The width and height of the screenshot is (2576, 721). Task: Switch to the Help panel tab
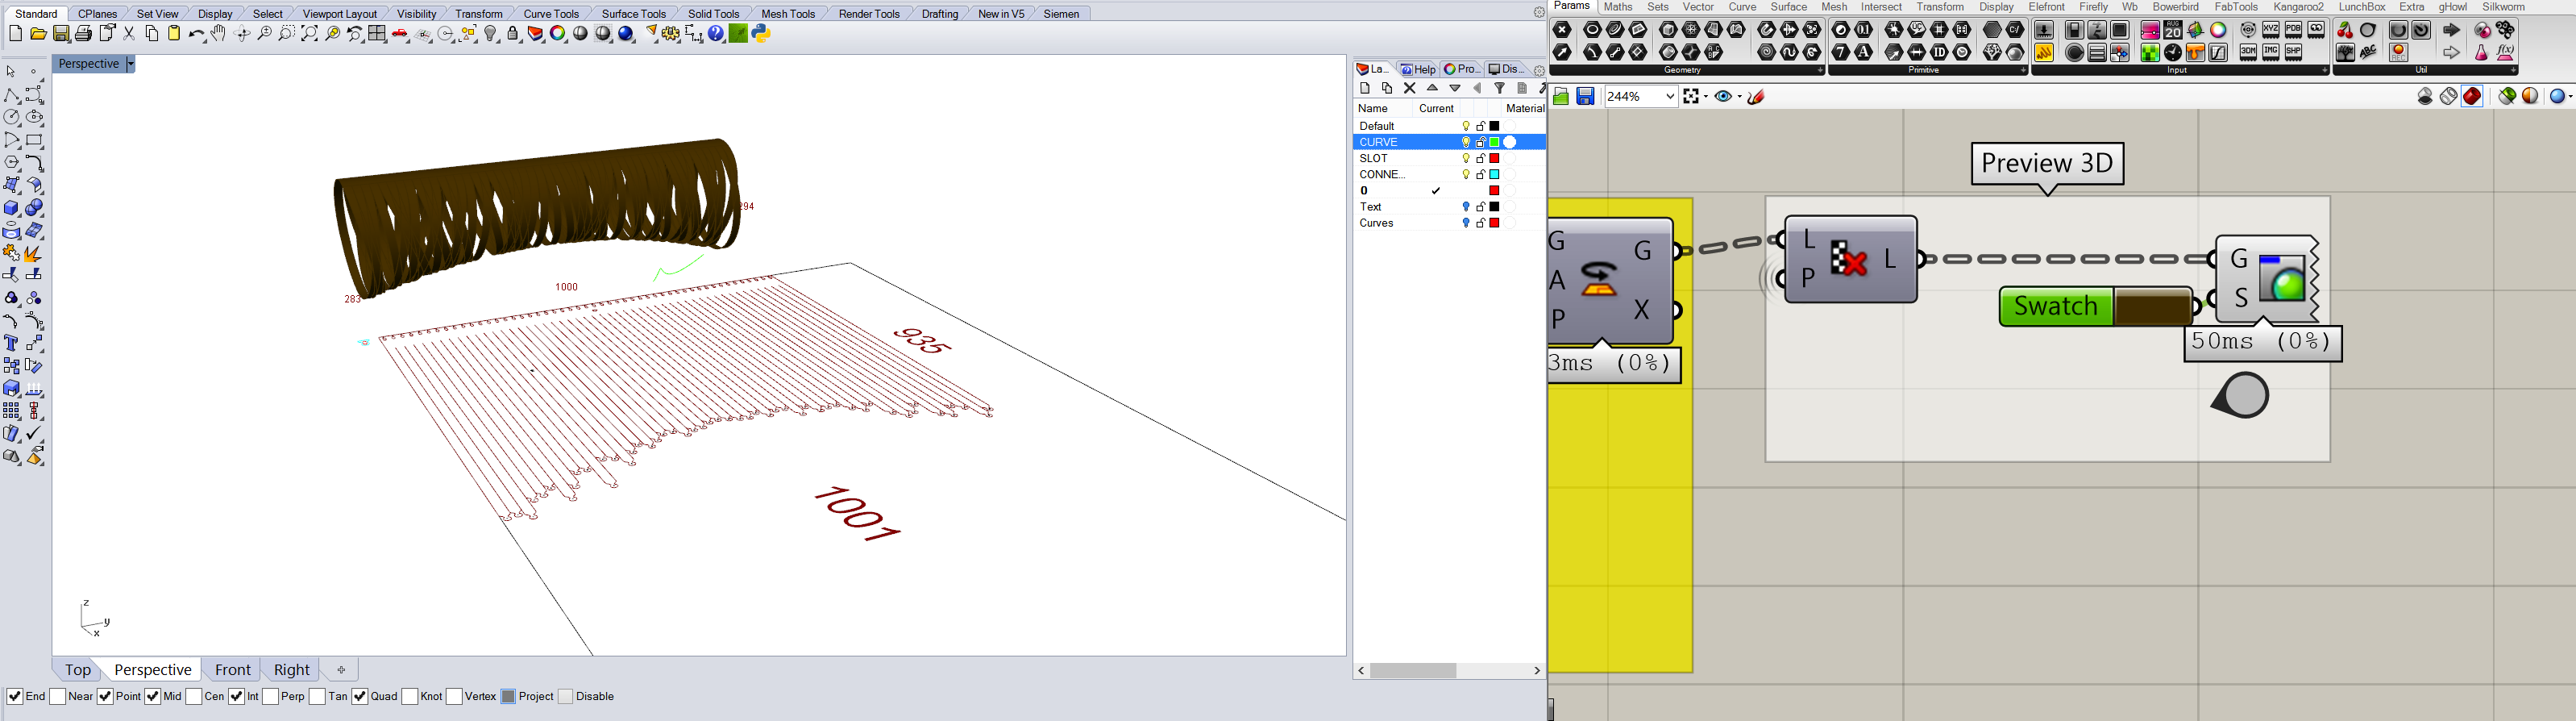tap(1417, 70)
